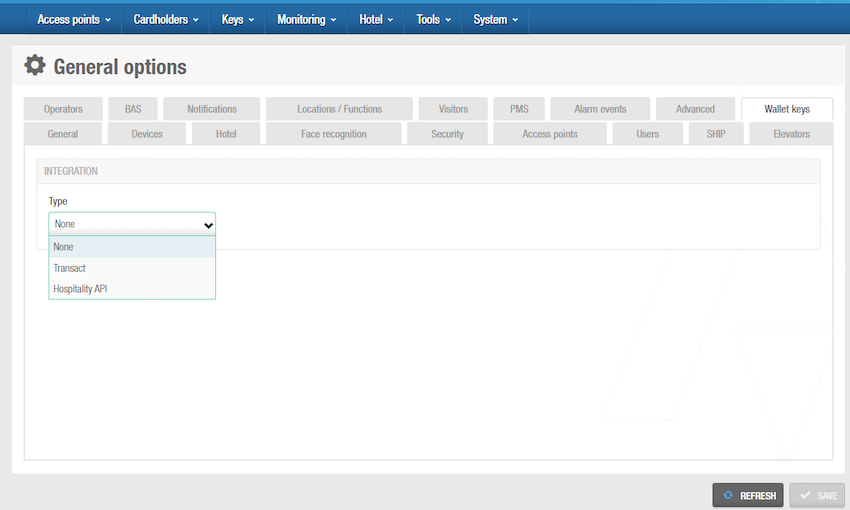Open the Hotel menu in navbar

click(x=376, y=19)
